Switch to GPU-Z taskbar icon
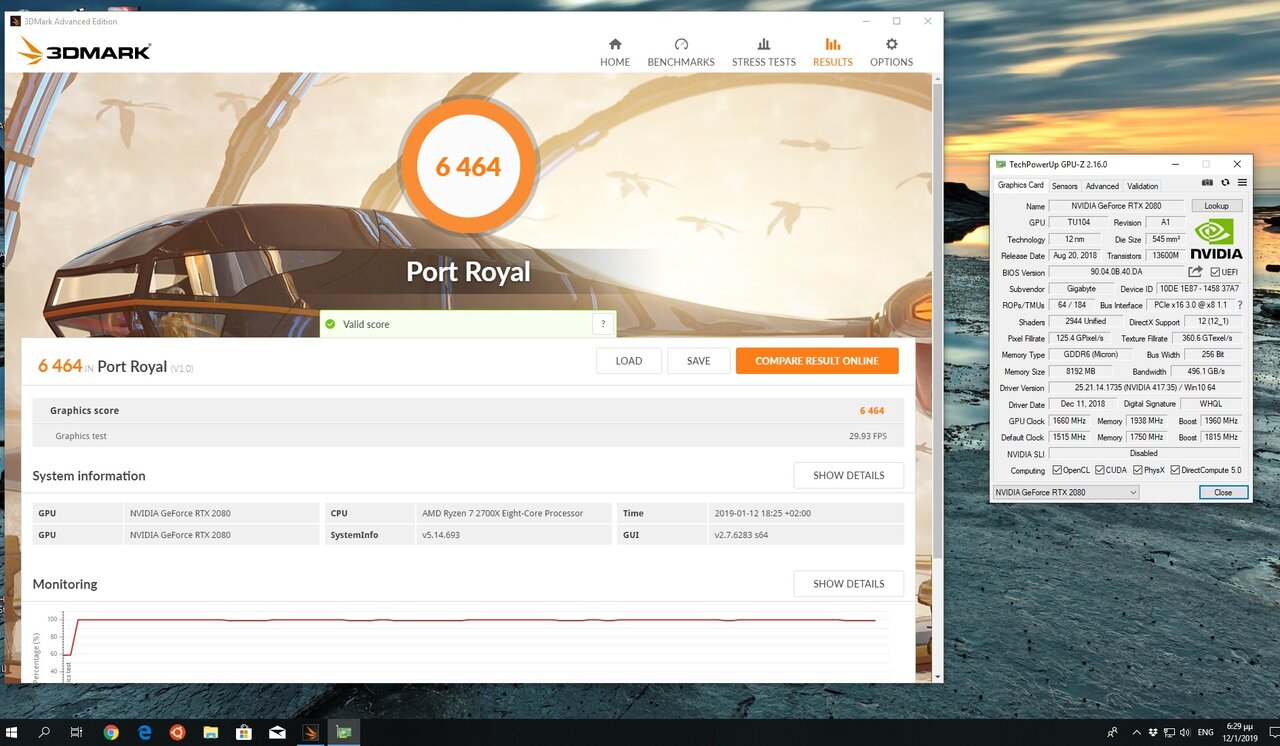The width and height of the screenshot is (1280, 746). click(x=343, y=732)
